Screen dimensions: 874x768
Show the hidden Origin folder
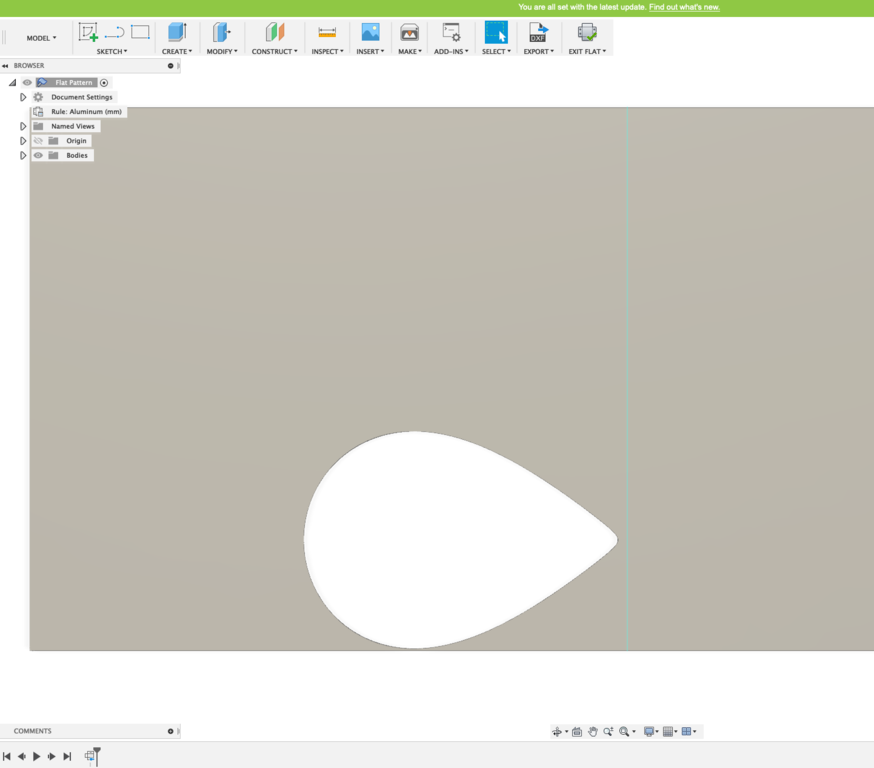(x=38, y=141)
